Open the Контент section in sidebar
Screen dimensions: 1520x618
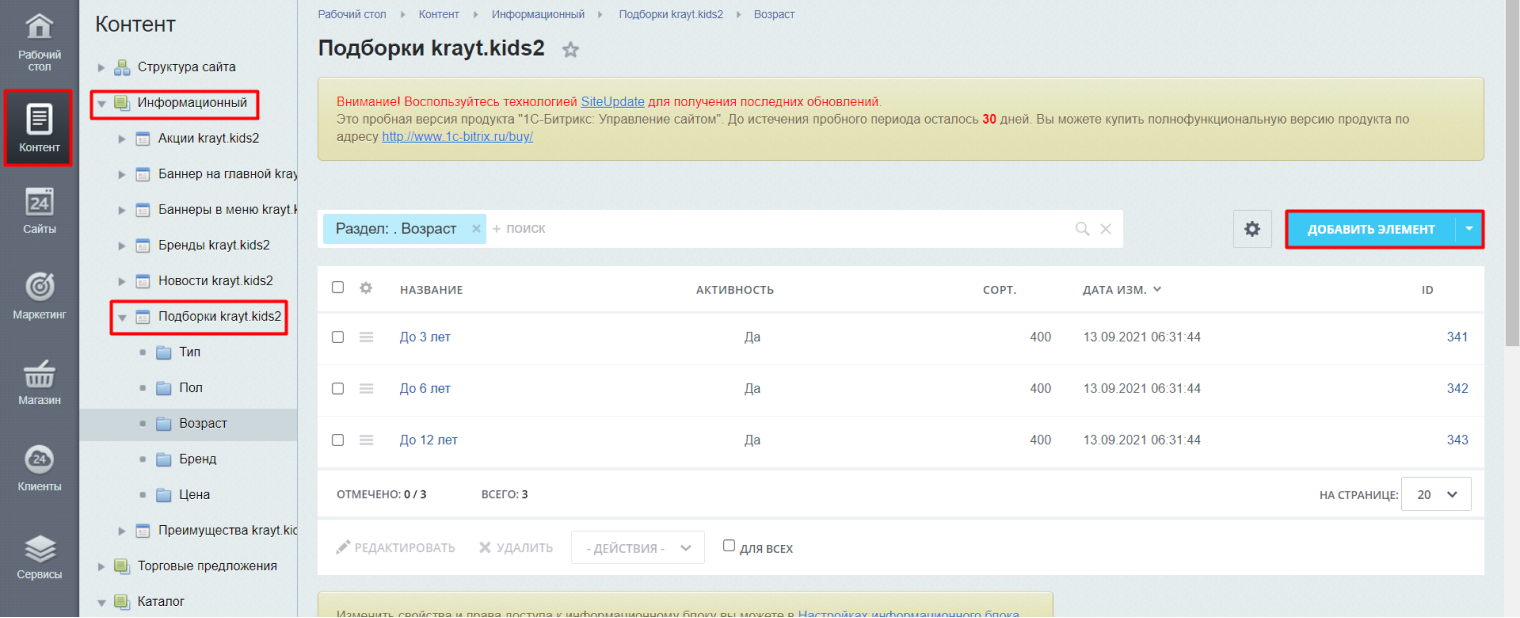(39, 127)
